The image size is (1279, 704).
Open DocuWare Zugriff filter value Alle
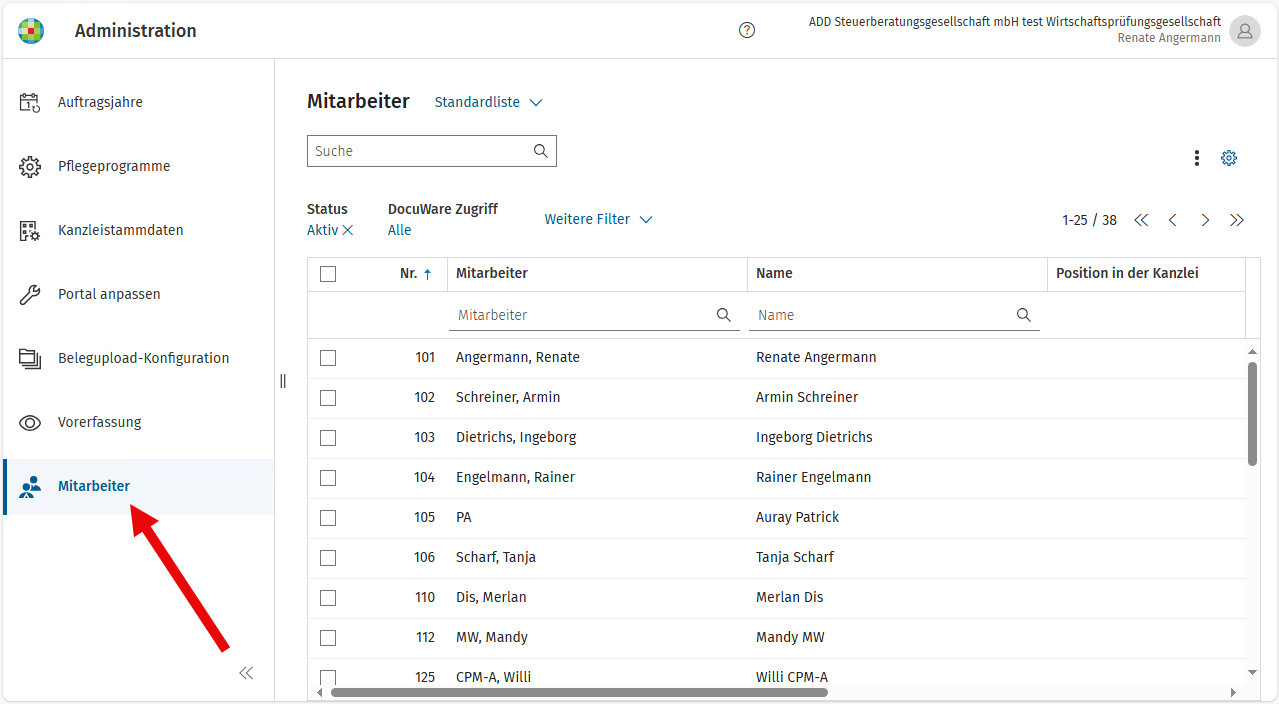point(400,230)
